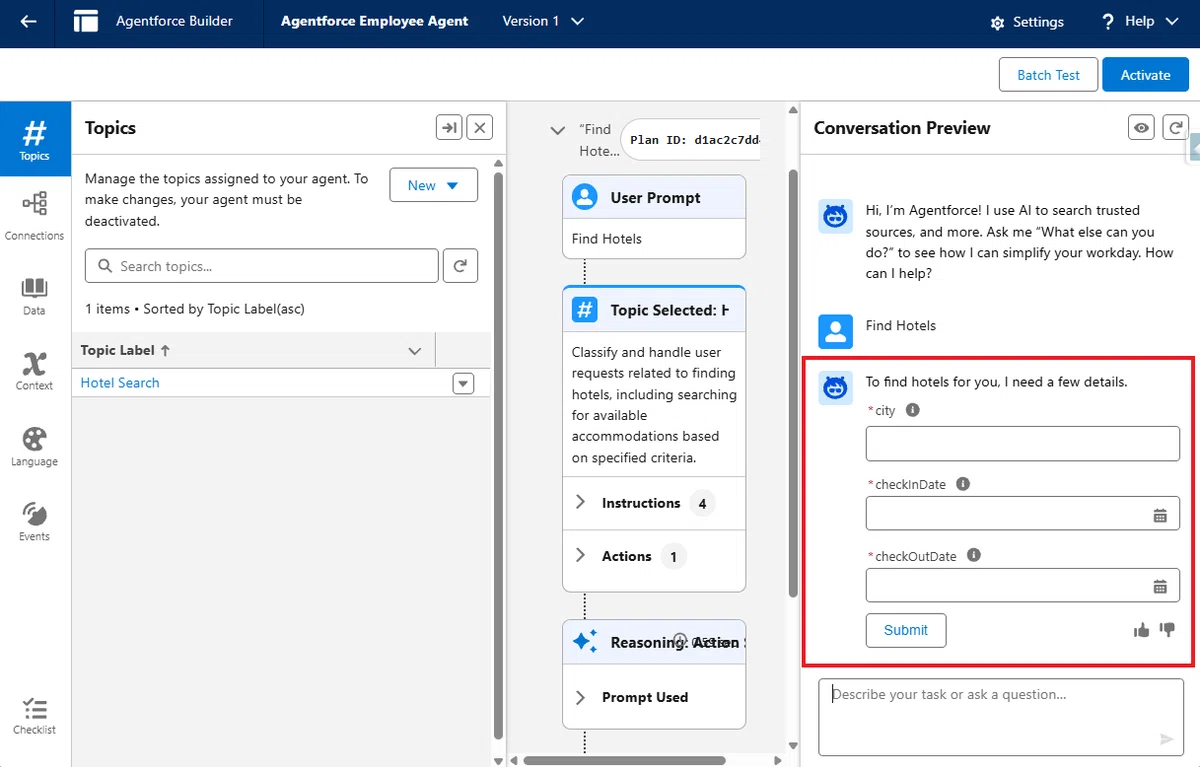This screenshot has width=1200, height=767.
Task: Open the Events sidebar tab
Action: [34, 522]
